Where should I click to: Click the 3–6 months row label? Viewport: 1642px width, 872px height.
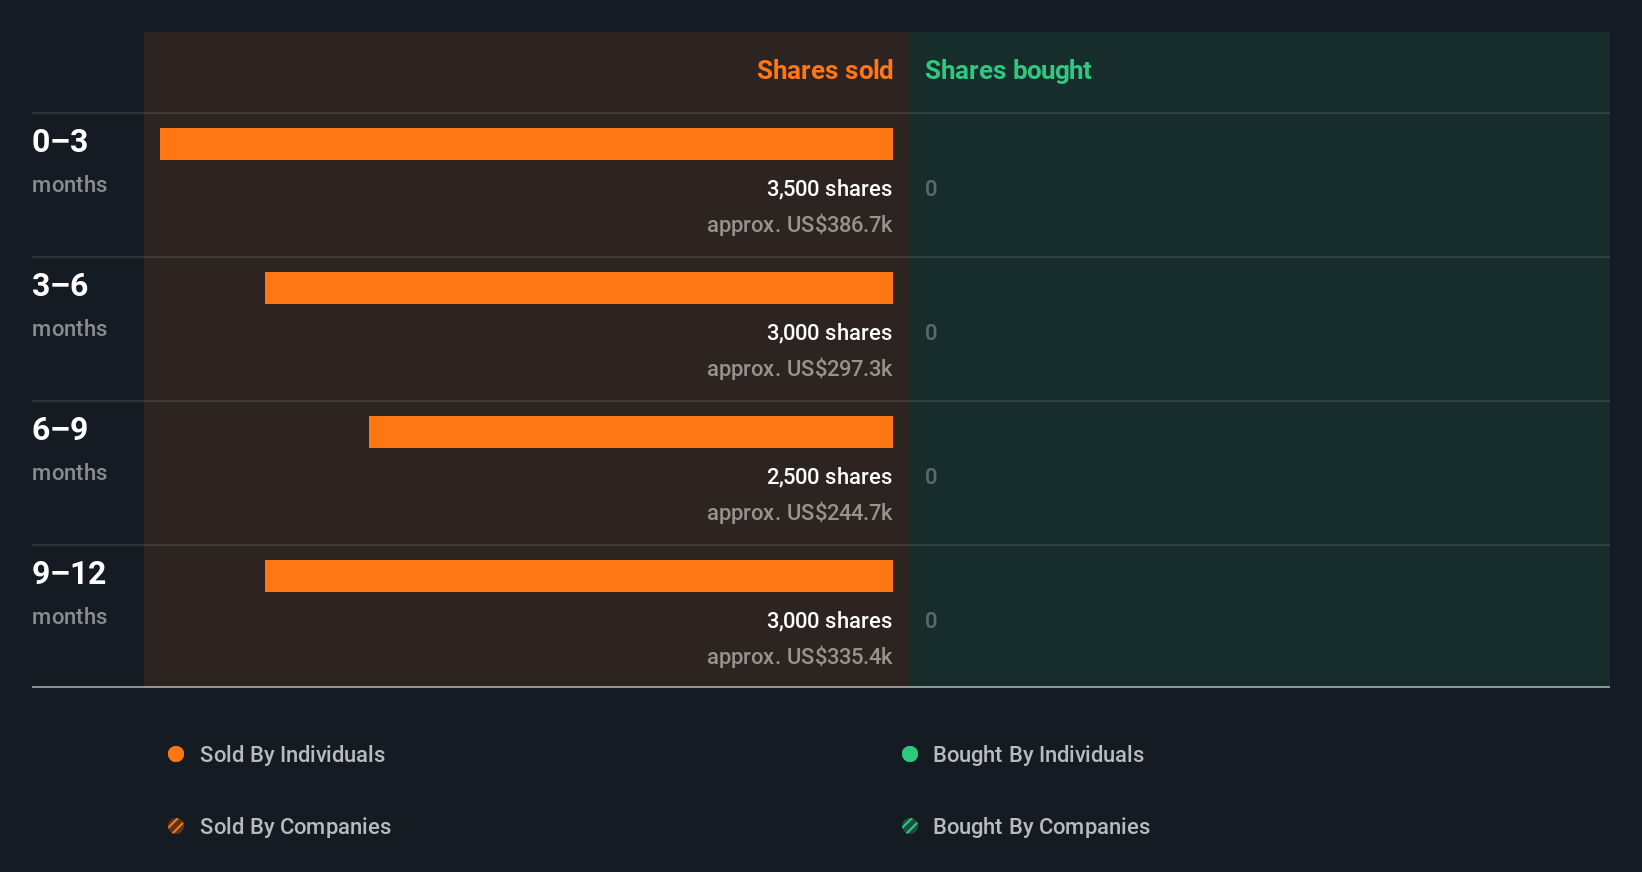(x=69, y=304)
